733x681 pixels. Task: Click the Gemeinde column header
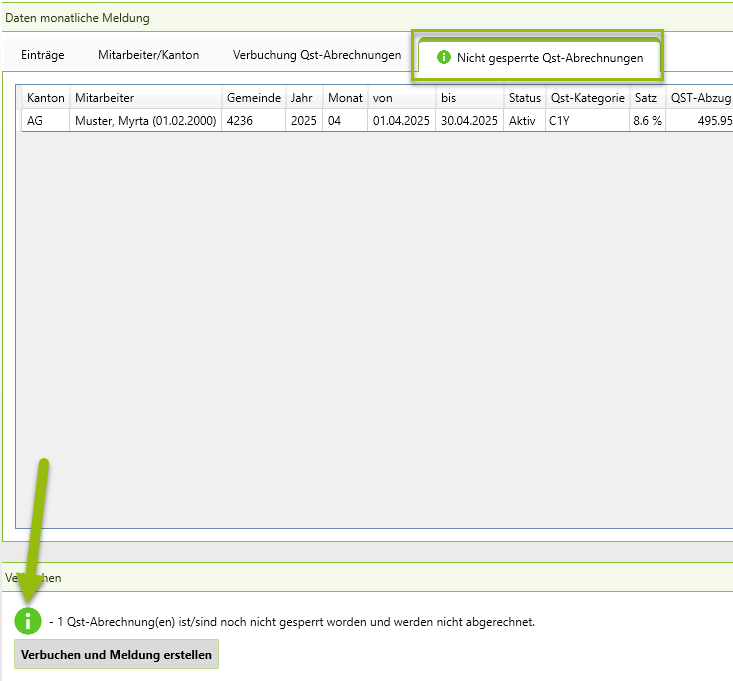[x=253, y=98]
